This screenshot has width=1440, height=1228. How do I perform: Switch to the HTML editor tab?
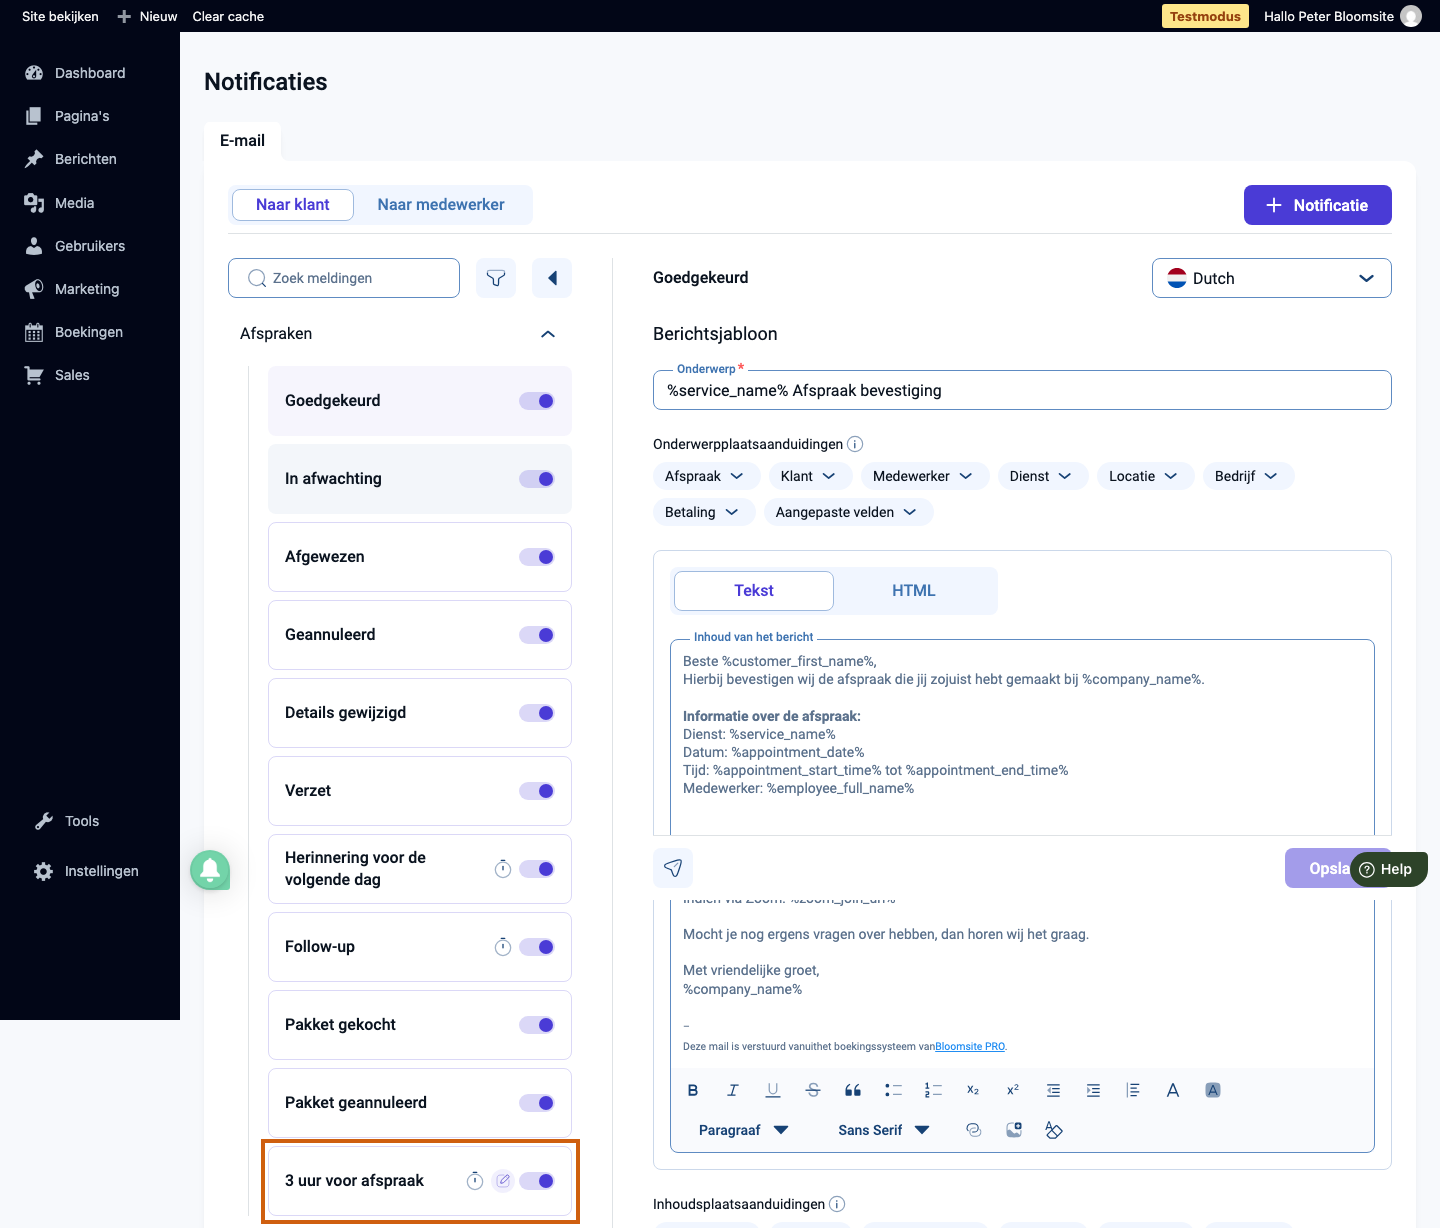tap(914, 591)
